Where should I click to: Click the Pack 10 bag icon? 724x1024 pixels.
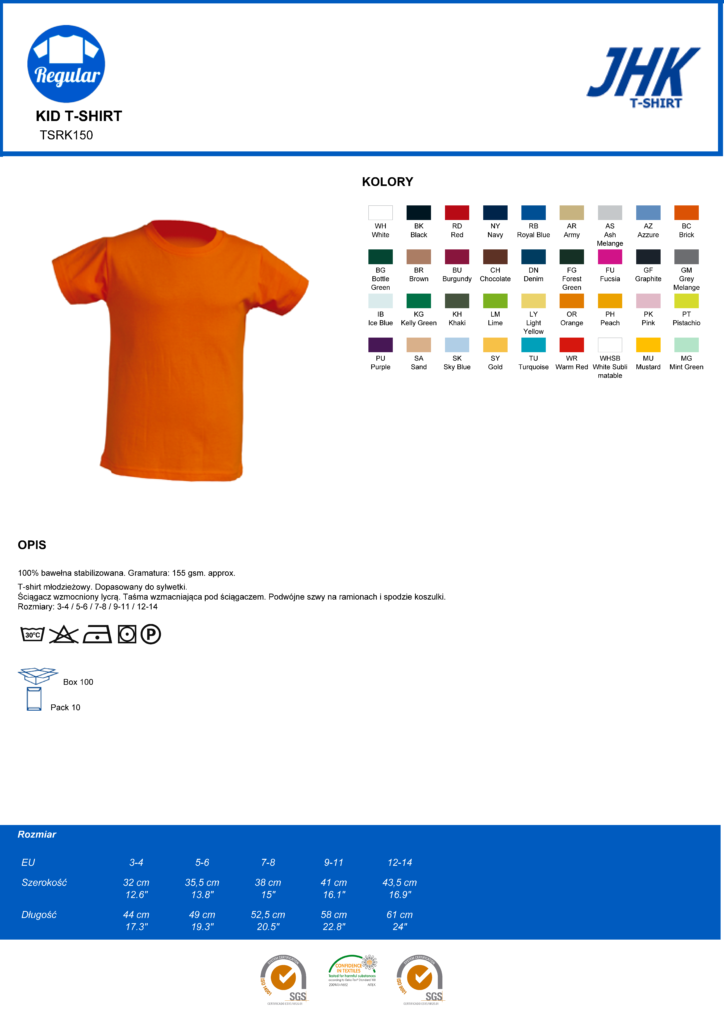point(34,699)
